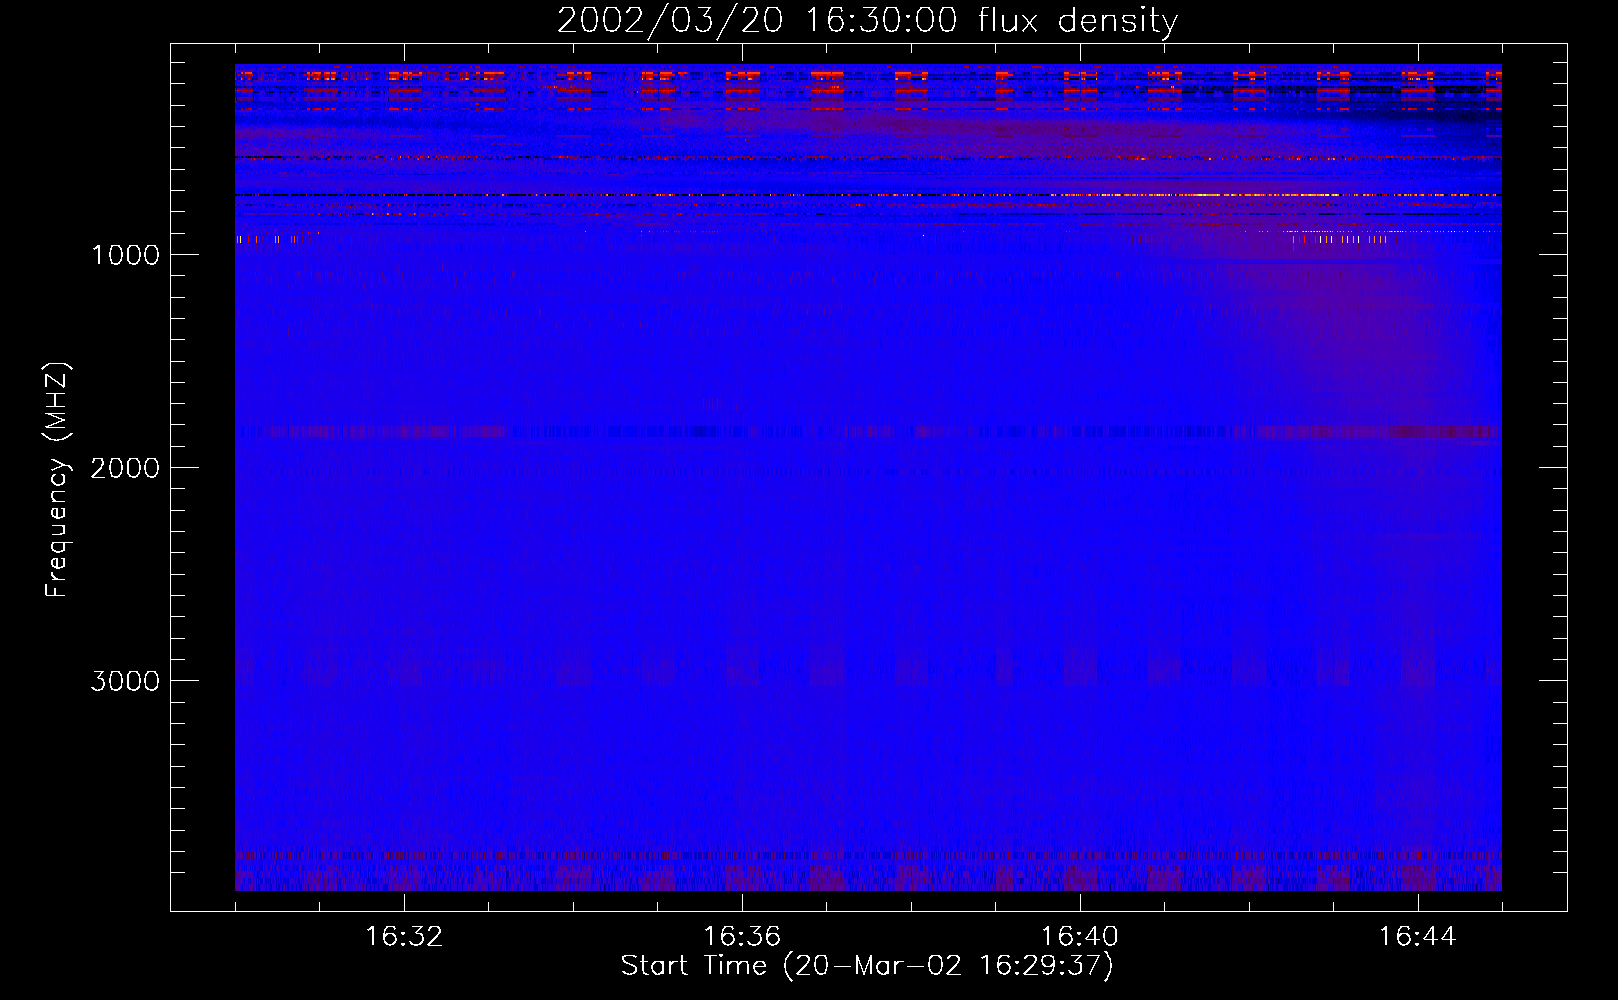Click the 3000 frequency tick label

[125, 681]
